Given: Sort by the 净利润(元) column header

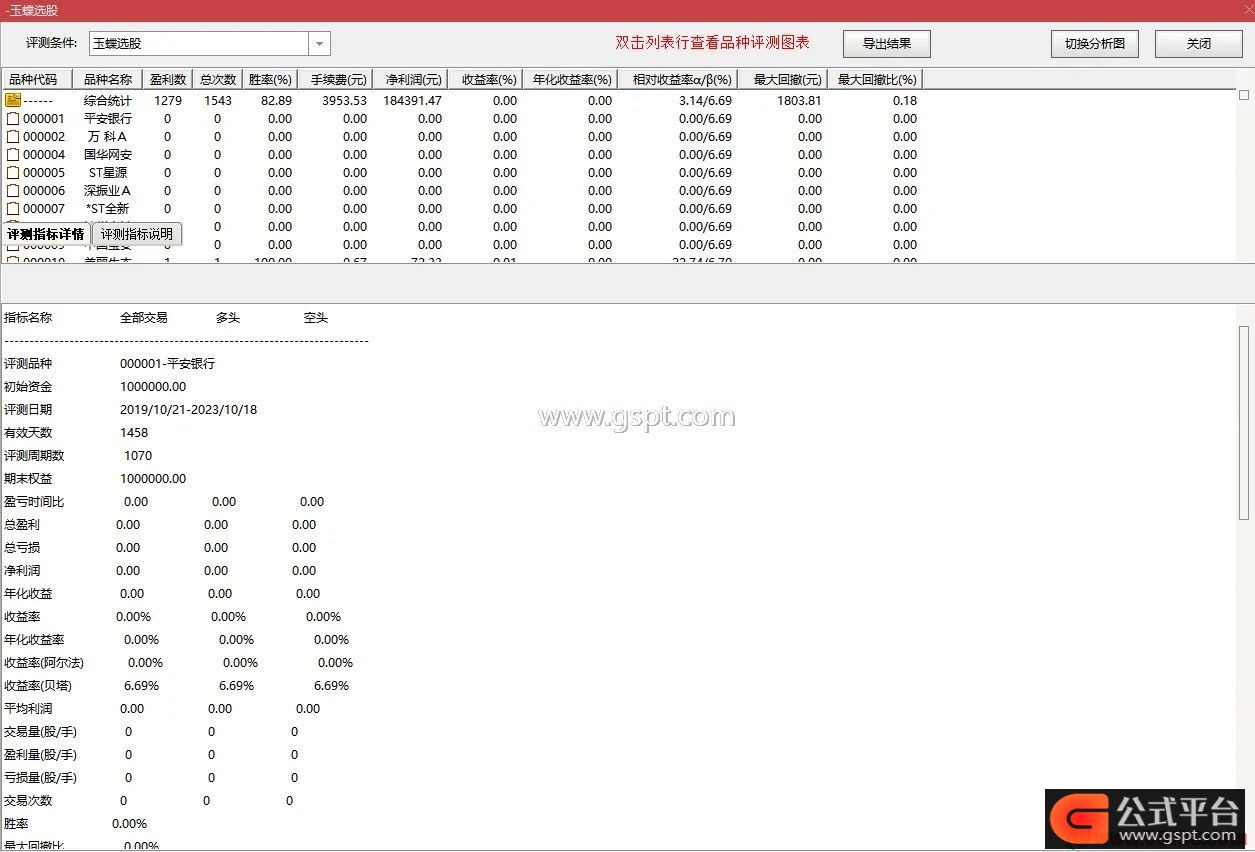Looking at the screenshot, I should (x=410, y=79).
